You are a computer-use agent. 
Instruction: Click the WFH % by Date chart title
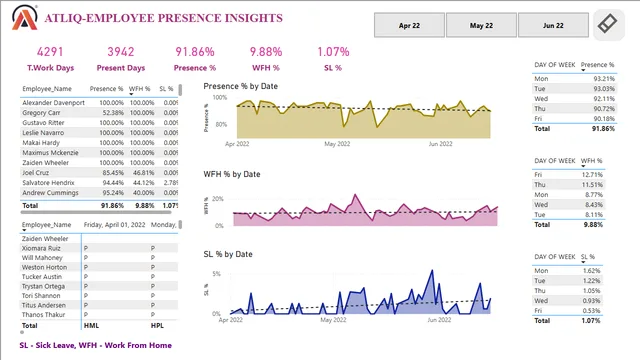coord(231,174)
